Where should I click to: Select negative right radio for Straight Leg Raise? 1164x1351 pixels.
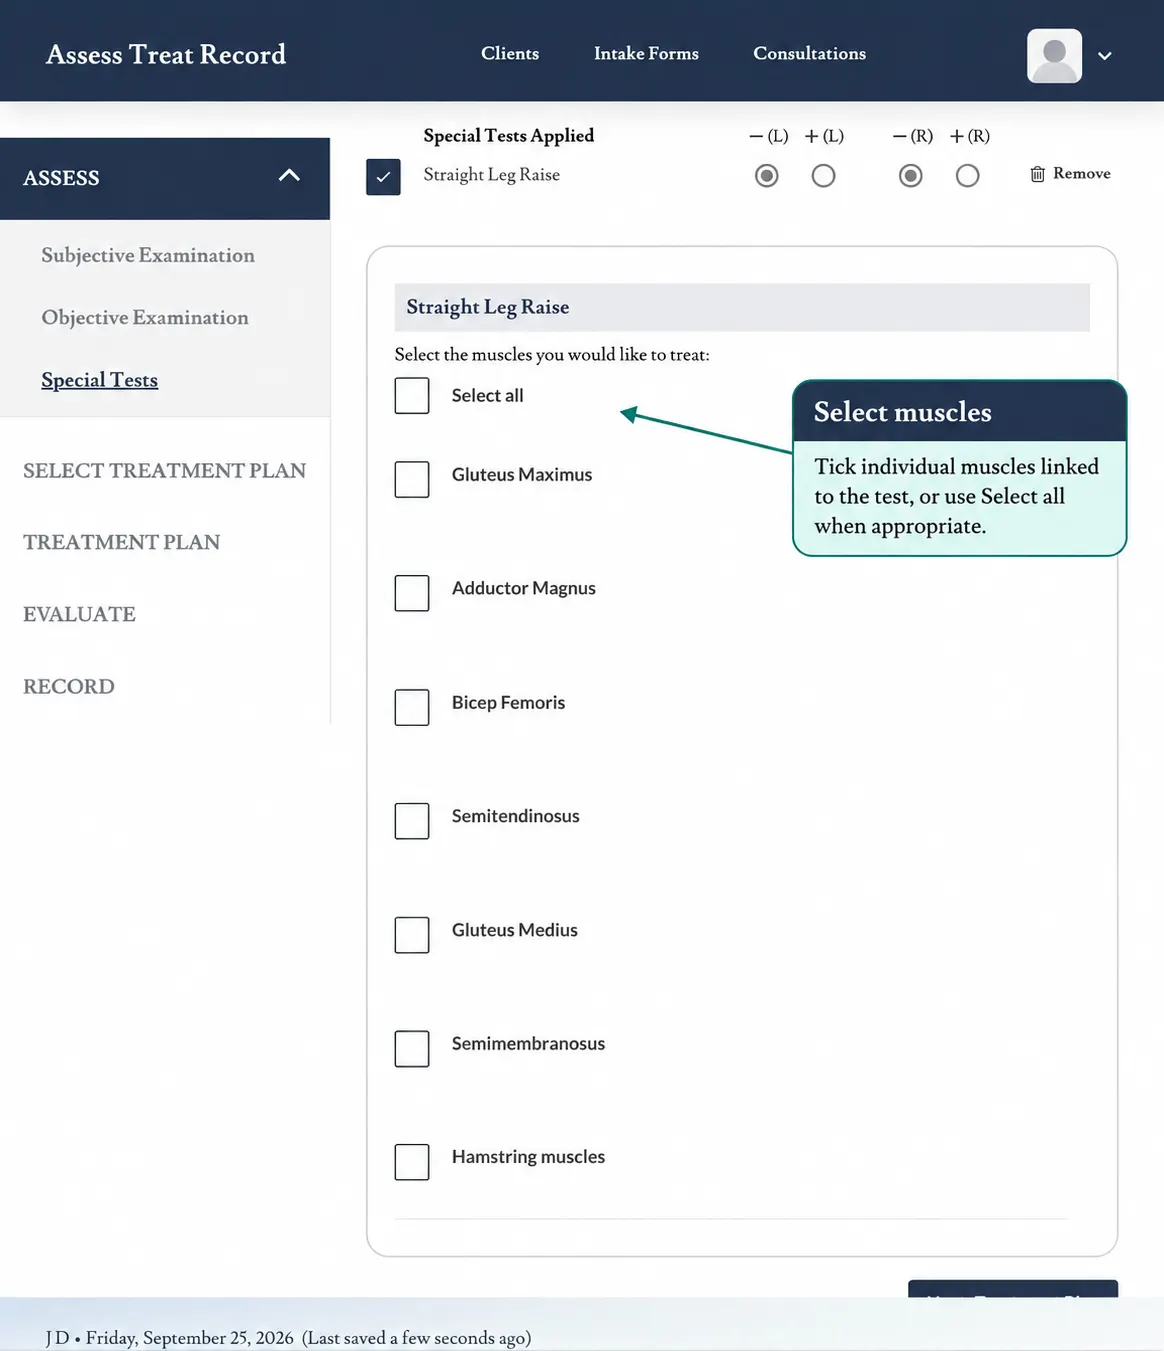[x=911, y=176]
